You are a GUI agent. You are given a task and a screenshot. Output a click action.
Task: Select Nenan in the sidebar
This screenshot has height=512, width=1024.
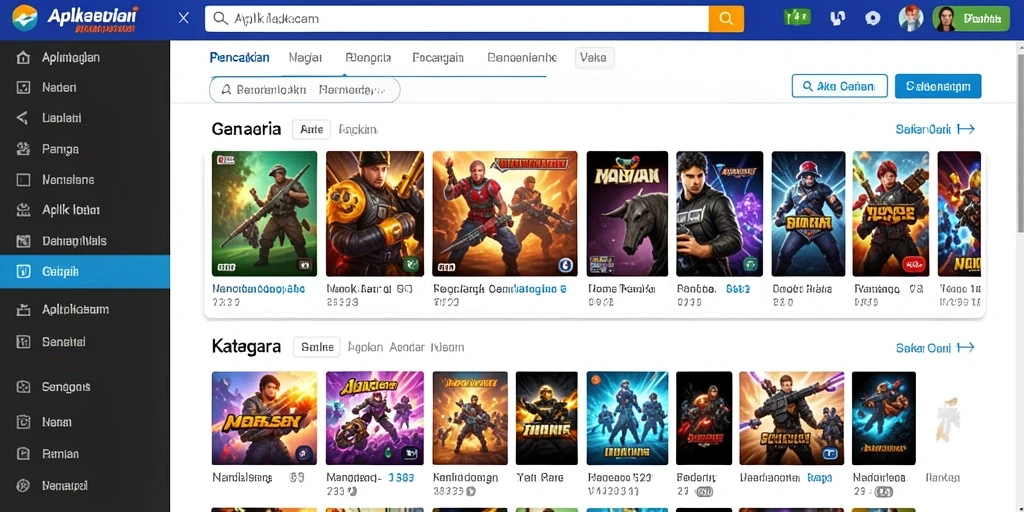coord(85,422)
